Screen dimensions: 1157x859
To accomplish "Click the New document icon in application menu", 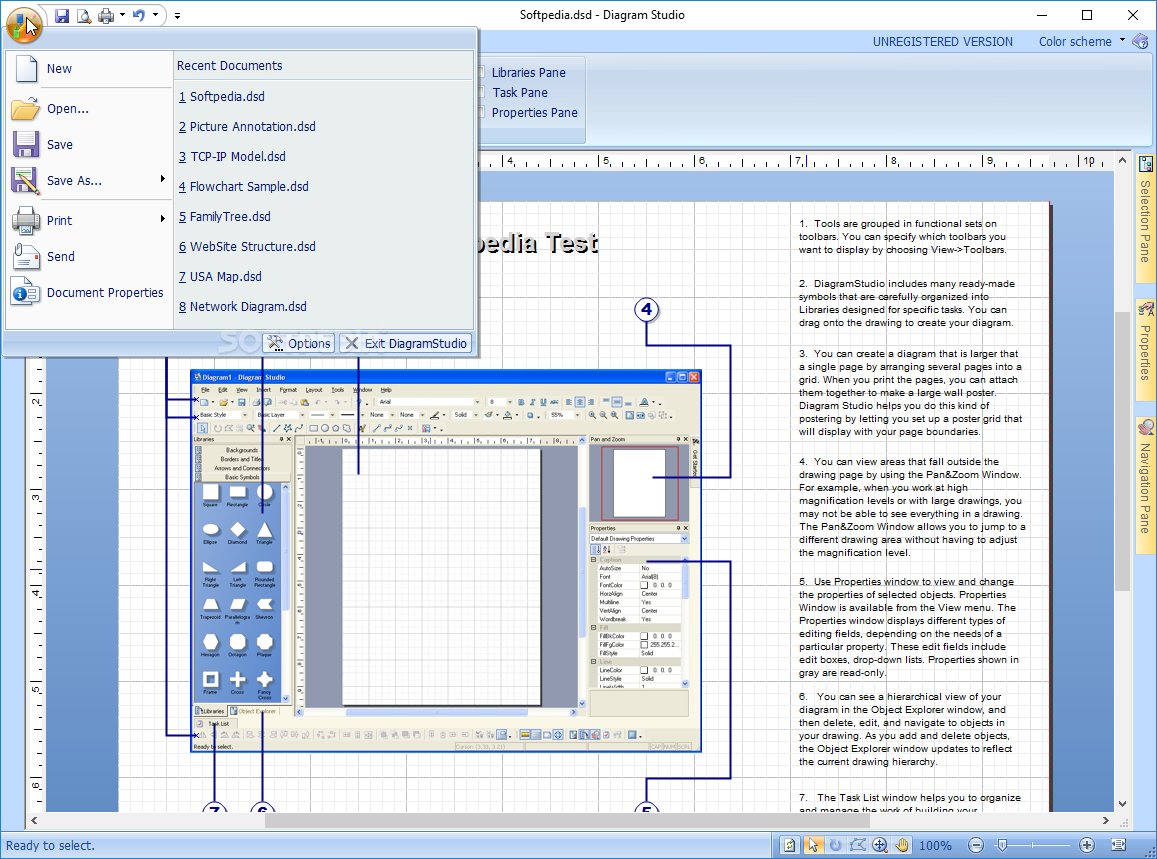I will (x=27, y=69).
